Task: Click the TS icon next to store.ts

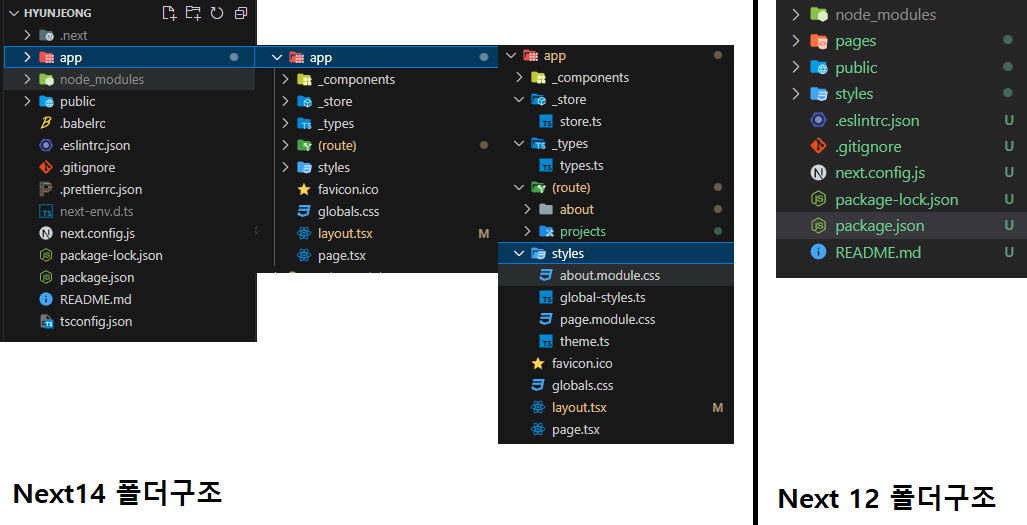Action: (x=546, y=122)
